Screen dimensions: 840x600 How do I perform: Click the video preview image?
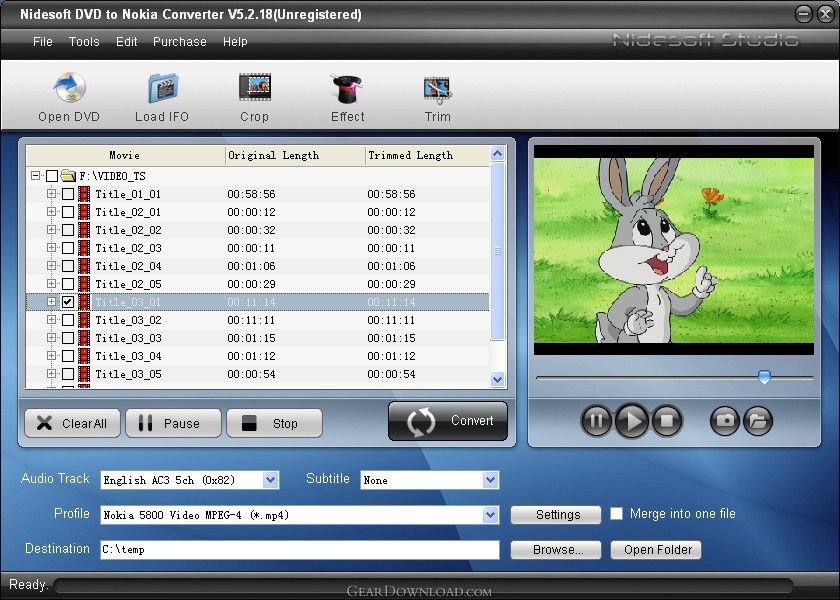pyautogui.click(x=674, y=250)
